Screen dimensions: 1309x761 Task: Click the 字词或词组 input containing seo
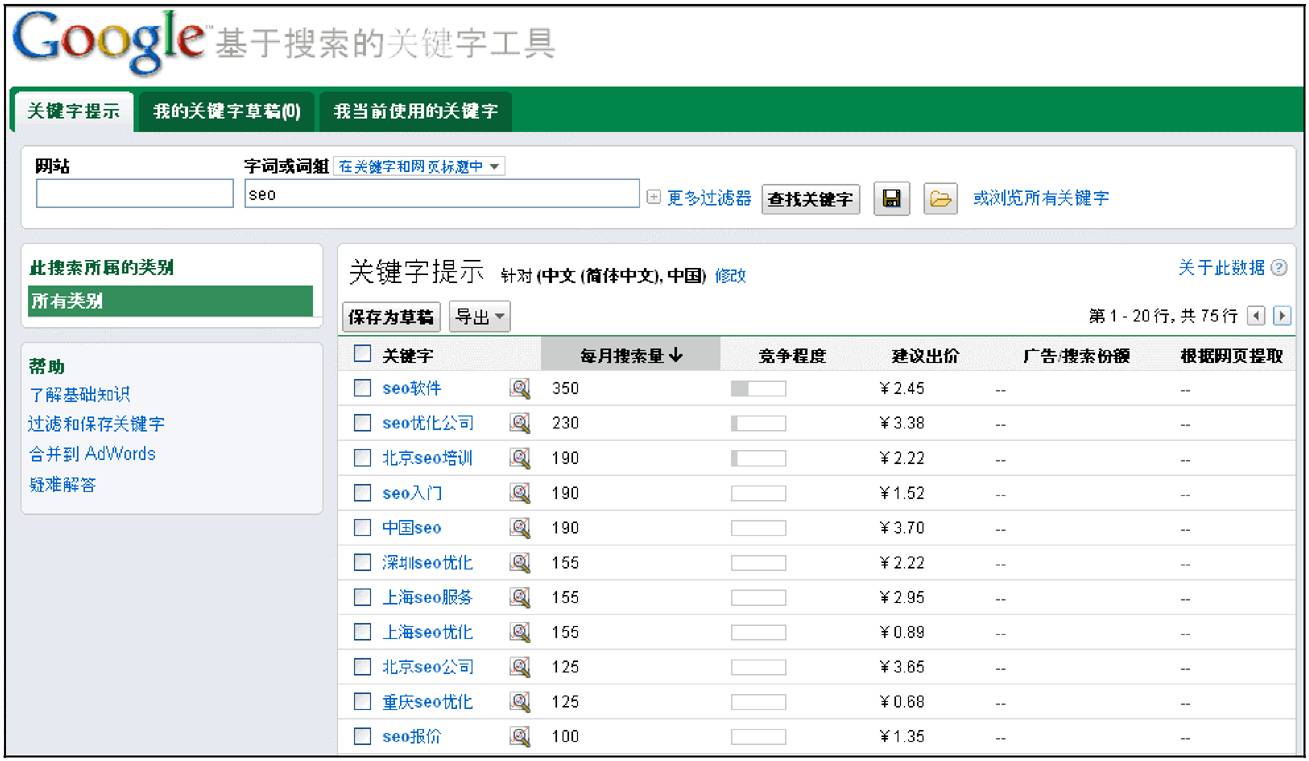pos(442,194)
